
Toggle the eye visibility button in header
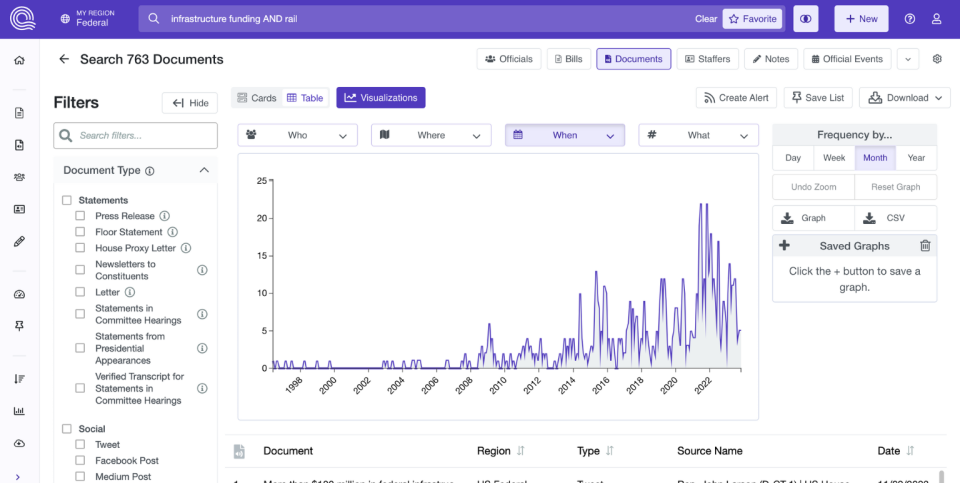coord(806,19)
